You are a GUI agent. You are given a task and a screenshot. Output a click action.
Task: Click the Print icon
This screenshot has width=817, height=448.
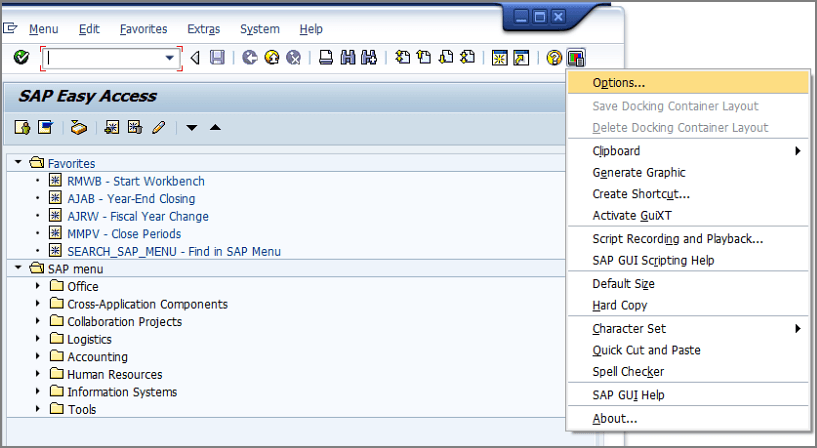tap(326, 57)
